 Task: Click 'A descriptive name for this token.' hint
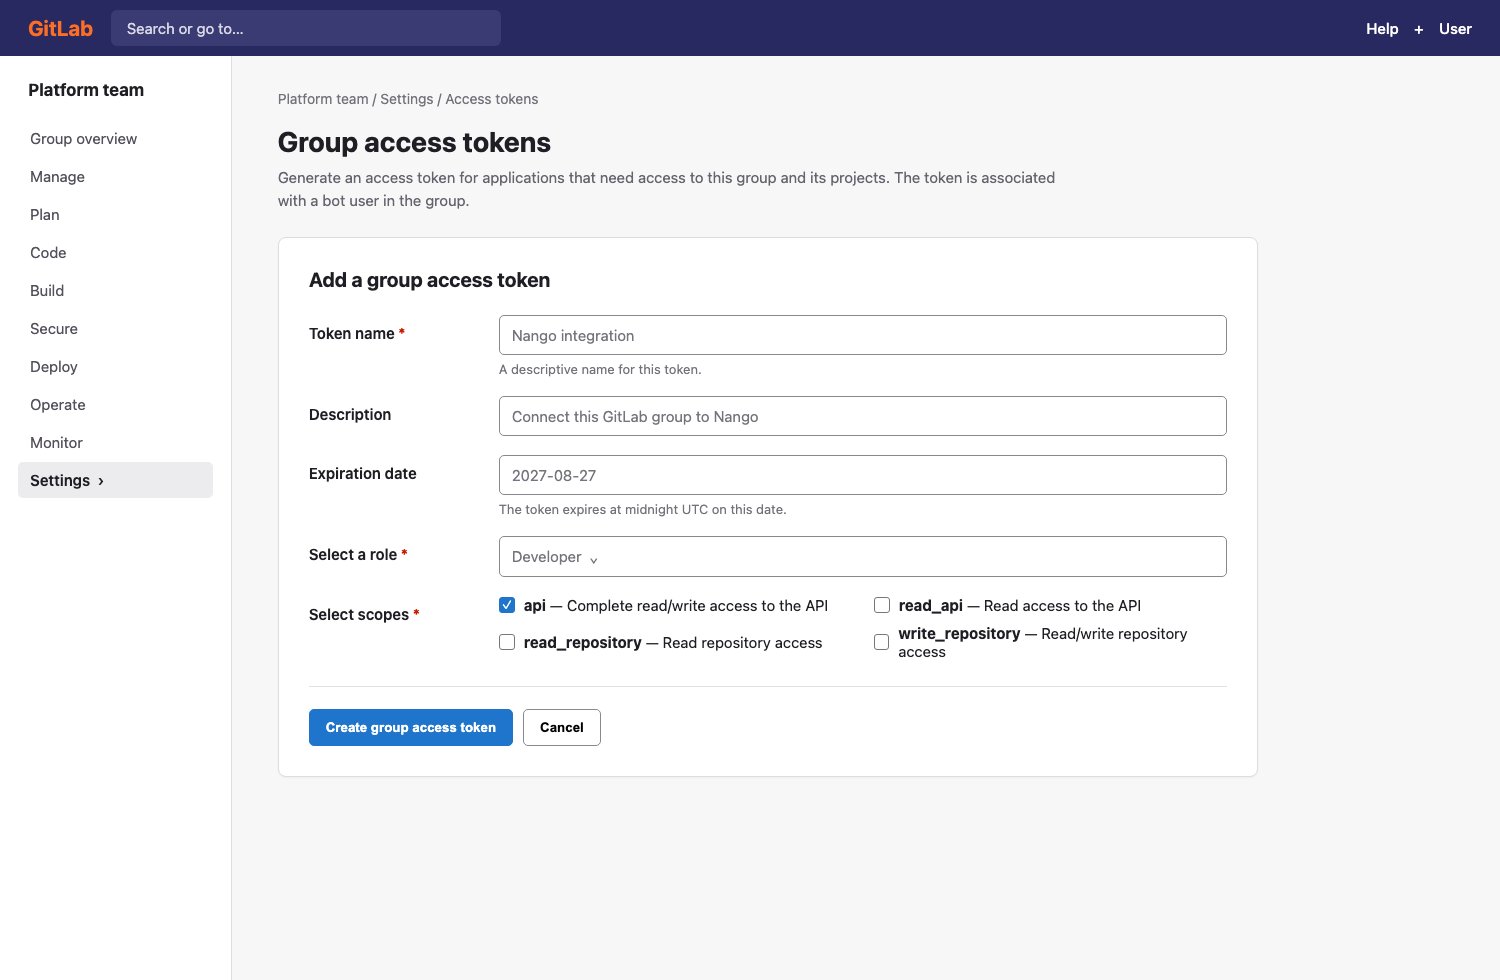click(x=600, y=369)
